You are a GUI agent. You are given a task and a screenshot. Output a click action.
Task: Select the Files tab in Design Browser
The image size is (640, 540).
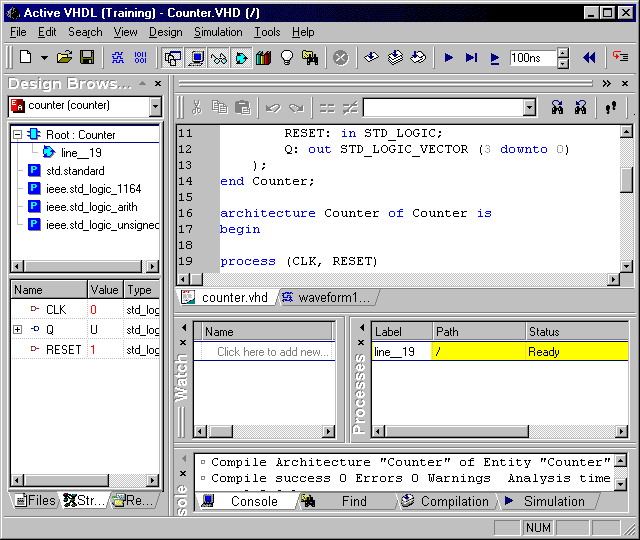pyautogui.click(x=35, y=500)
